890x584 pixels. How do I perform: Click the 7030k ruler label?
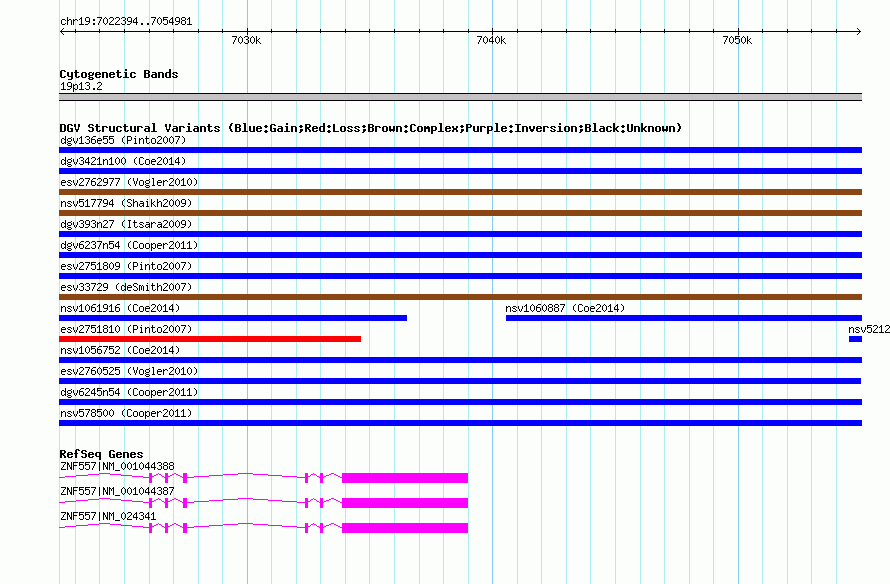(246, 40)
